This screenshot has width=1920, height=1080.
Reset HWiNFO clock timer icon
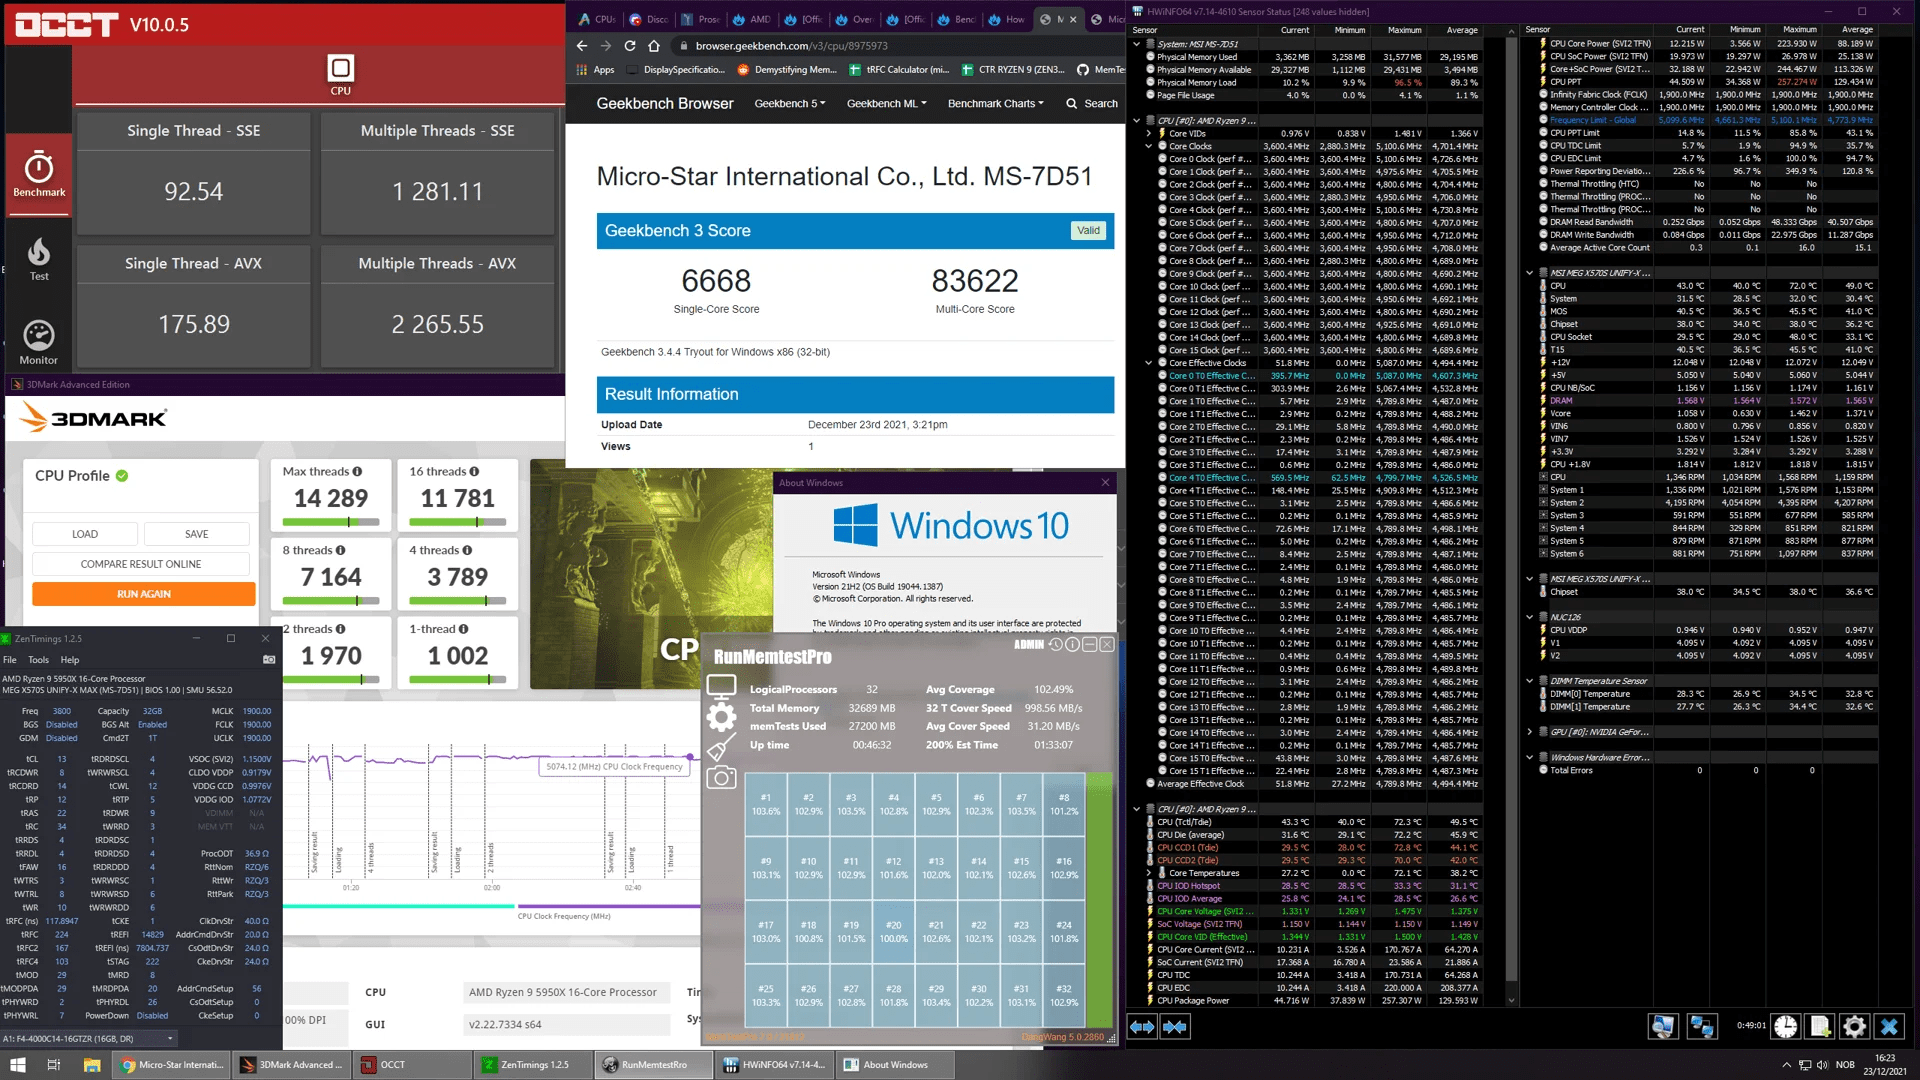pos(1786,1026)
